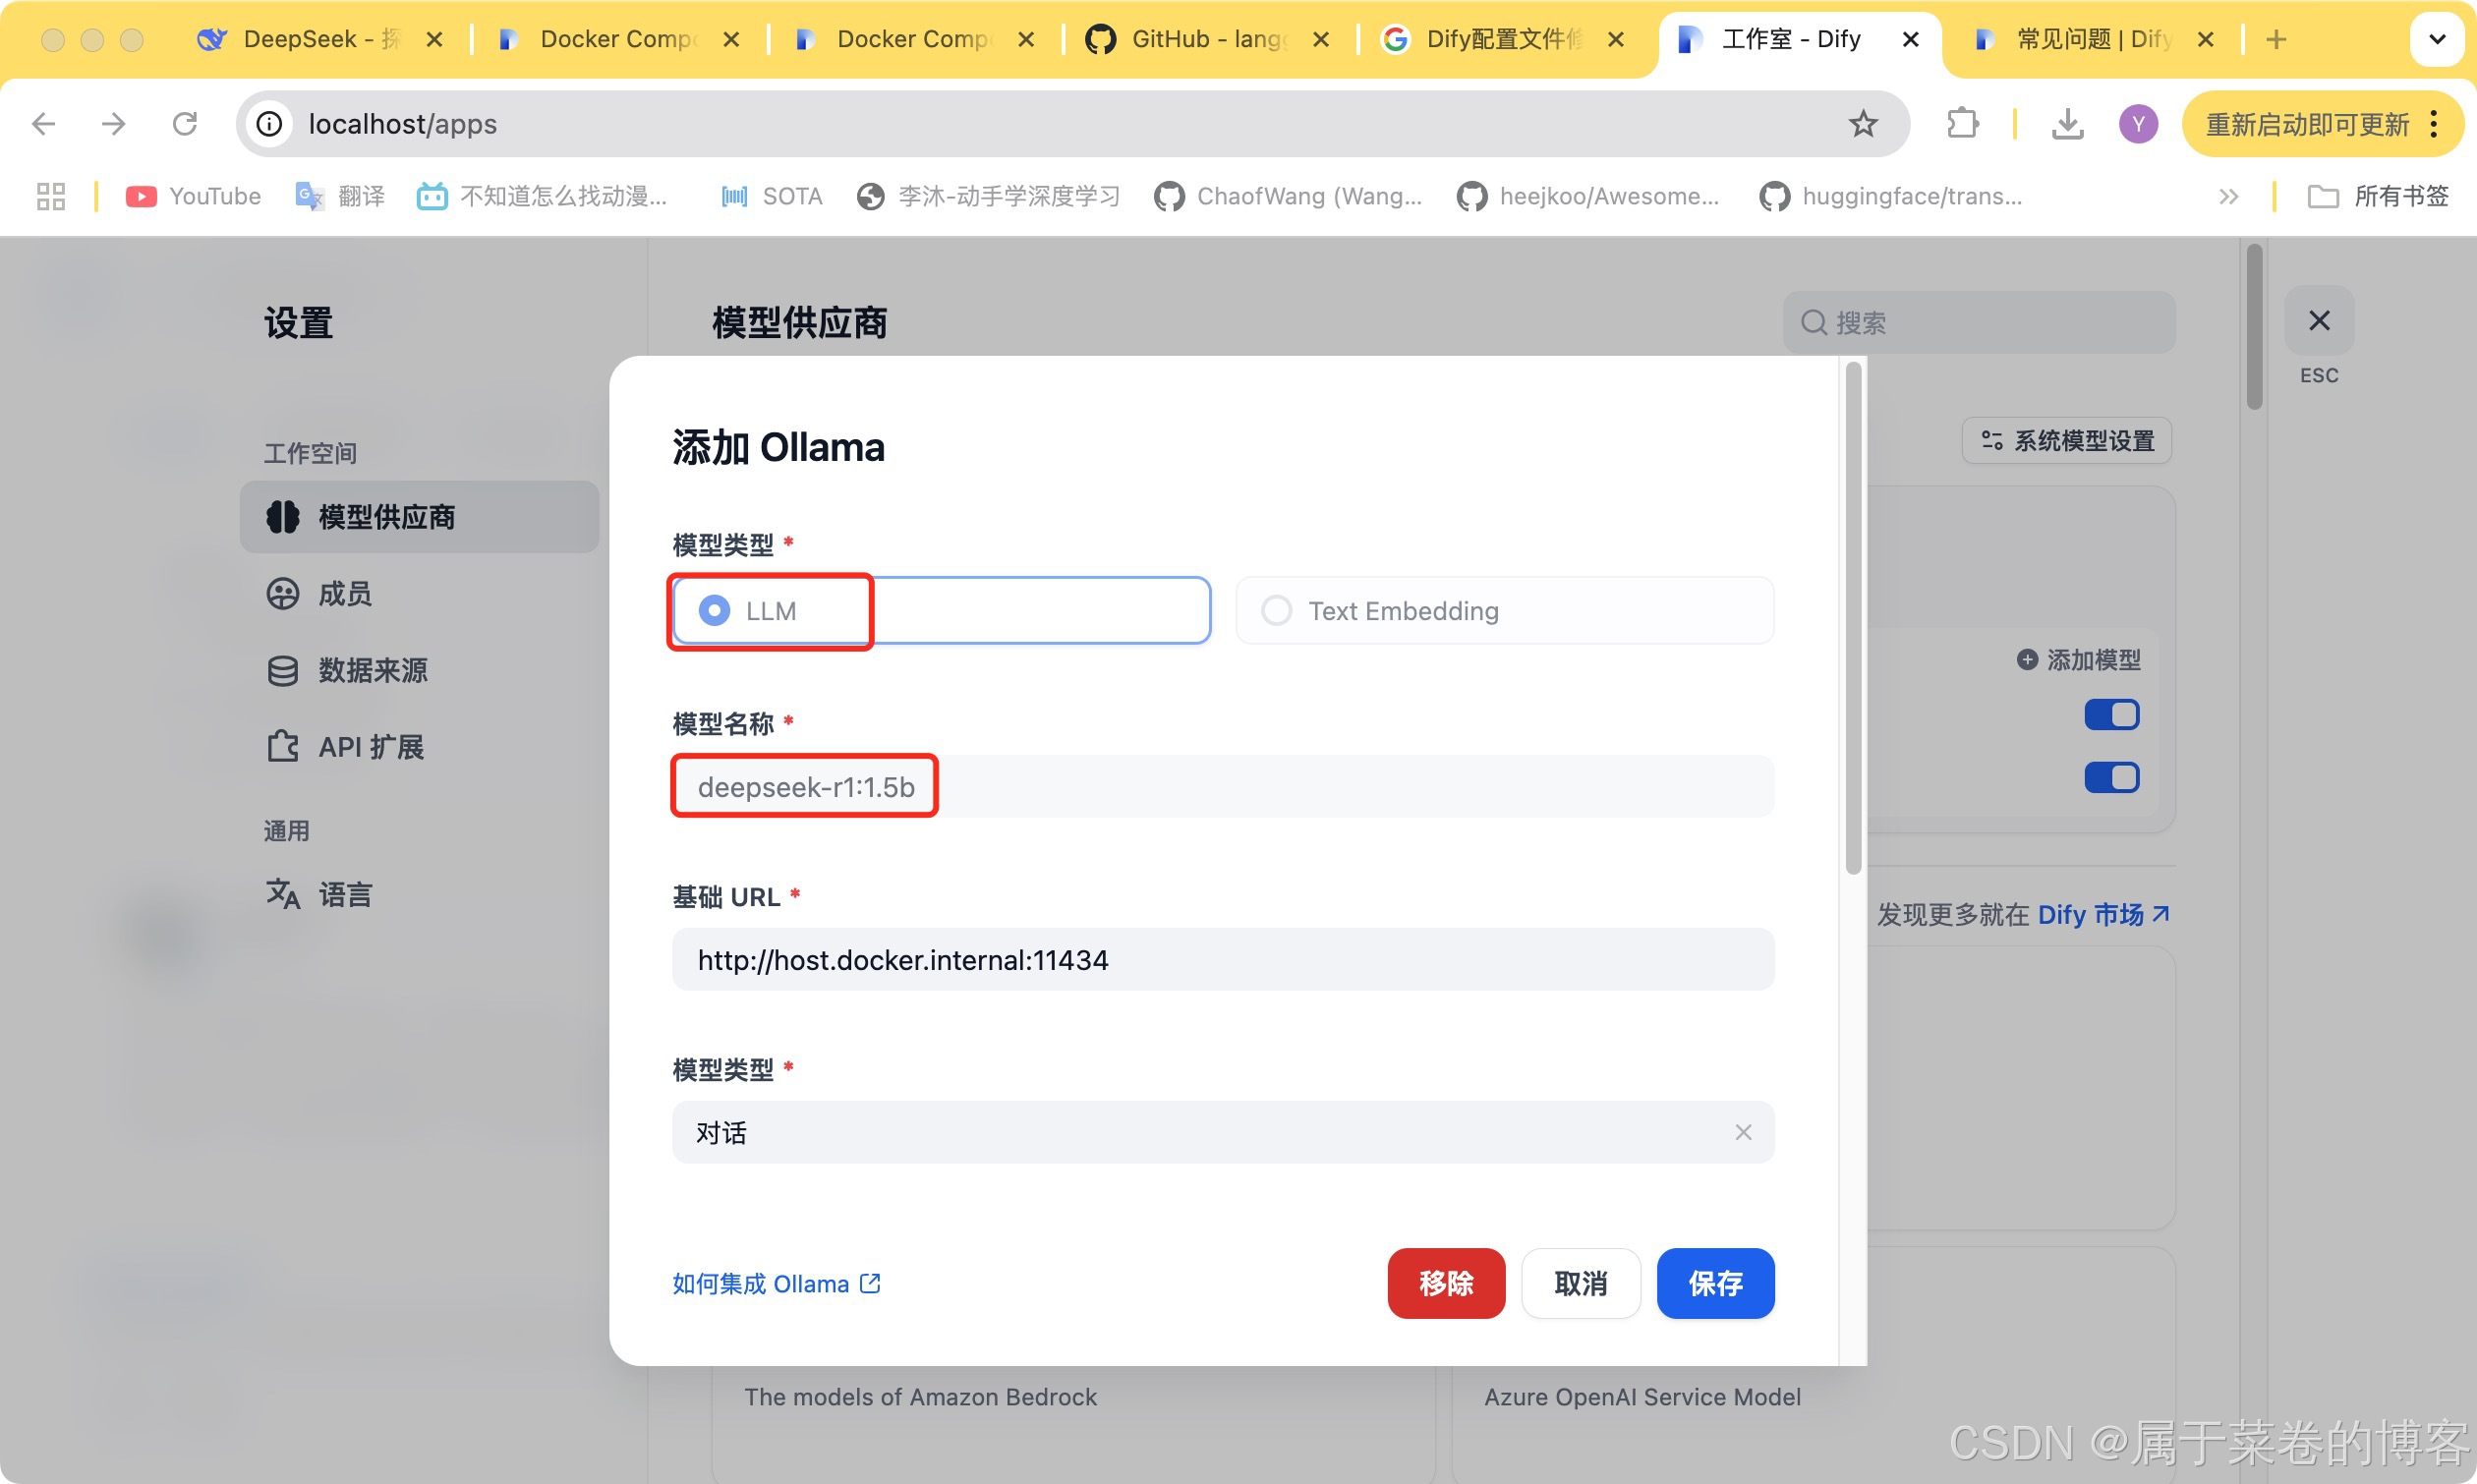Clear the 对话 selection with X icon
This screenshot has width=2477, height=1484.
(x=1743, y=1132)
